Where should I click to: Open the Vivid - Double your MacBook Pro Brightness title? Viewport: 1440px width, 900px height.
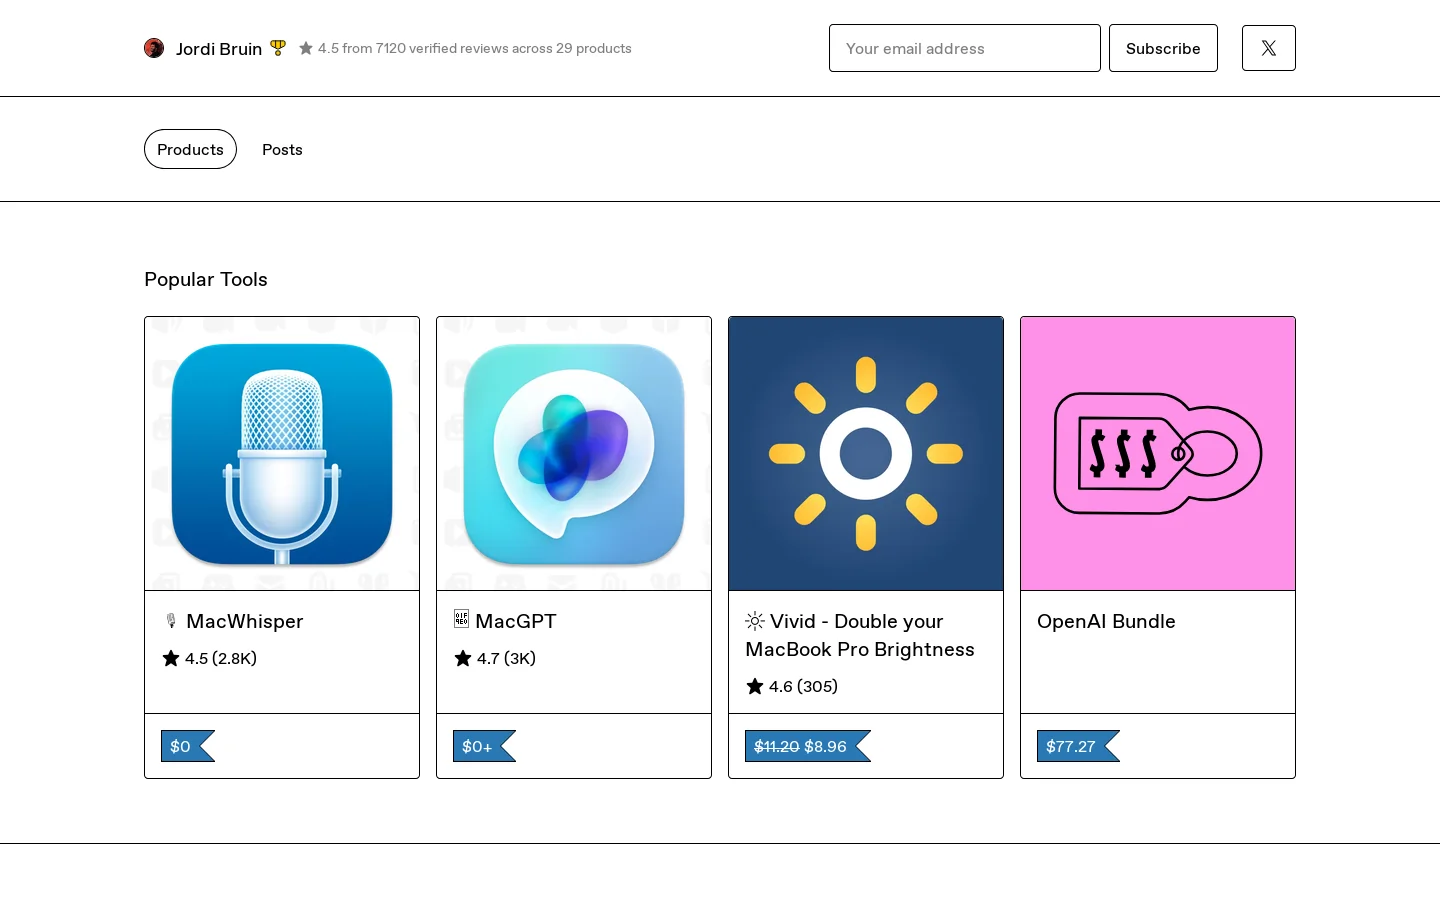tap(860, 635)
